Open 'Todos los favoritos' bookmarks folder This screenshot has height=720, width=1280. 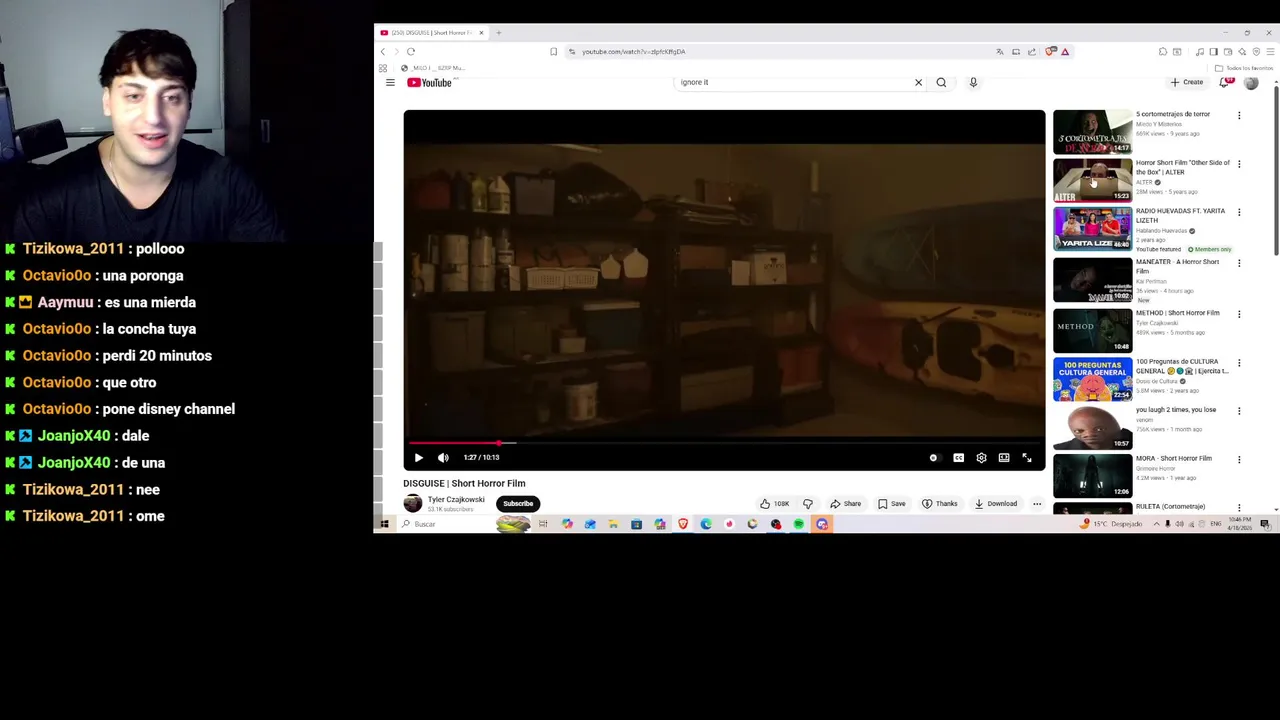tap(1245, 68)
